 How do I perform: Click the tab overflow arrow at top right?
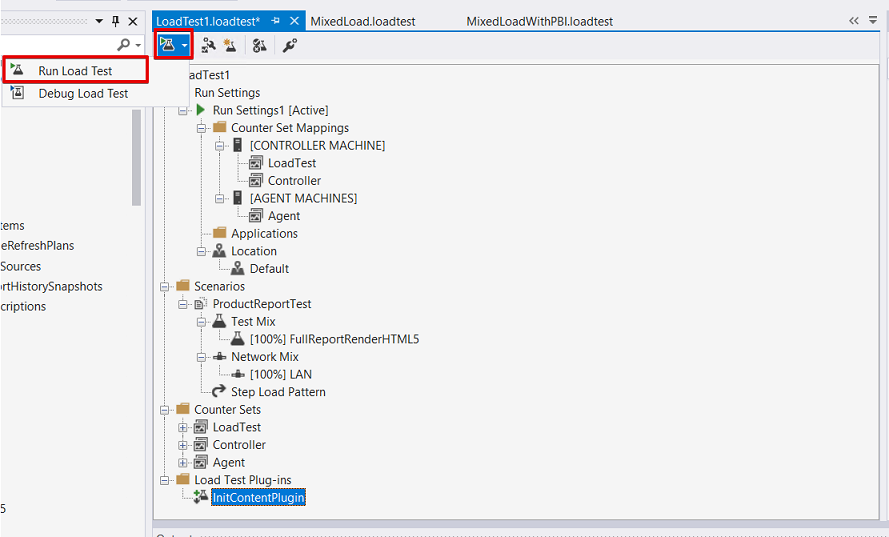pos(854,21)
